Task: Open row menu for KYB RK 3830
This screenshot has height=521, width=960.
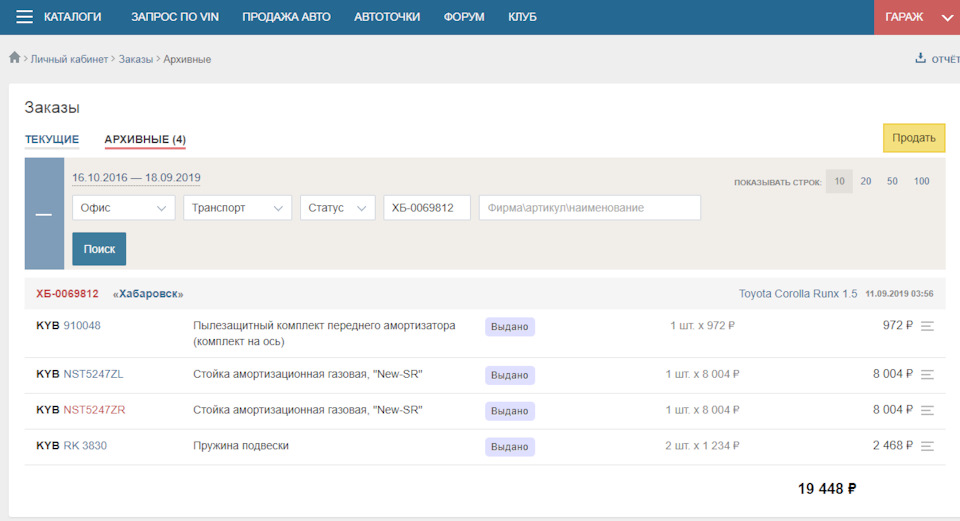Action: pyautogui.click(x=928, y=446)
